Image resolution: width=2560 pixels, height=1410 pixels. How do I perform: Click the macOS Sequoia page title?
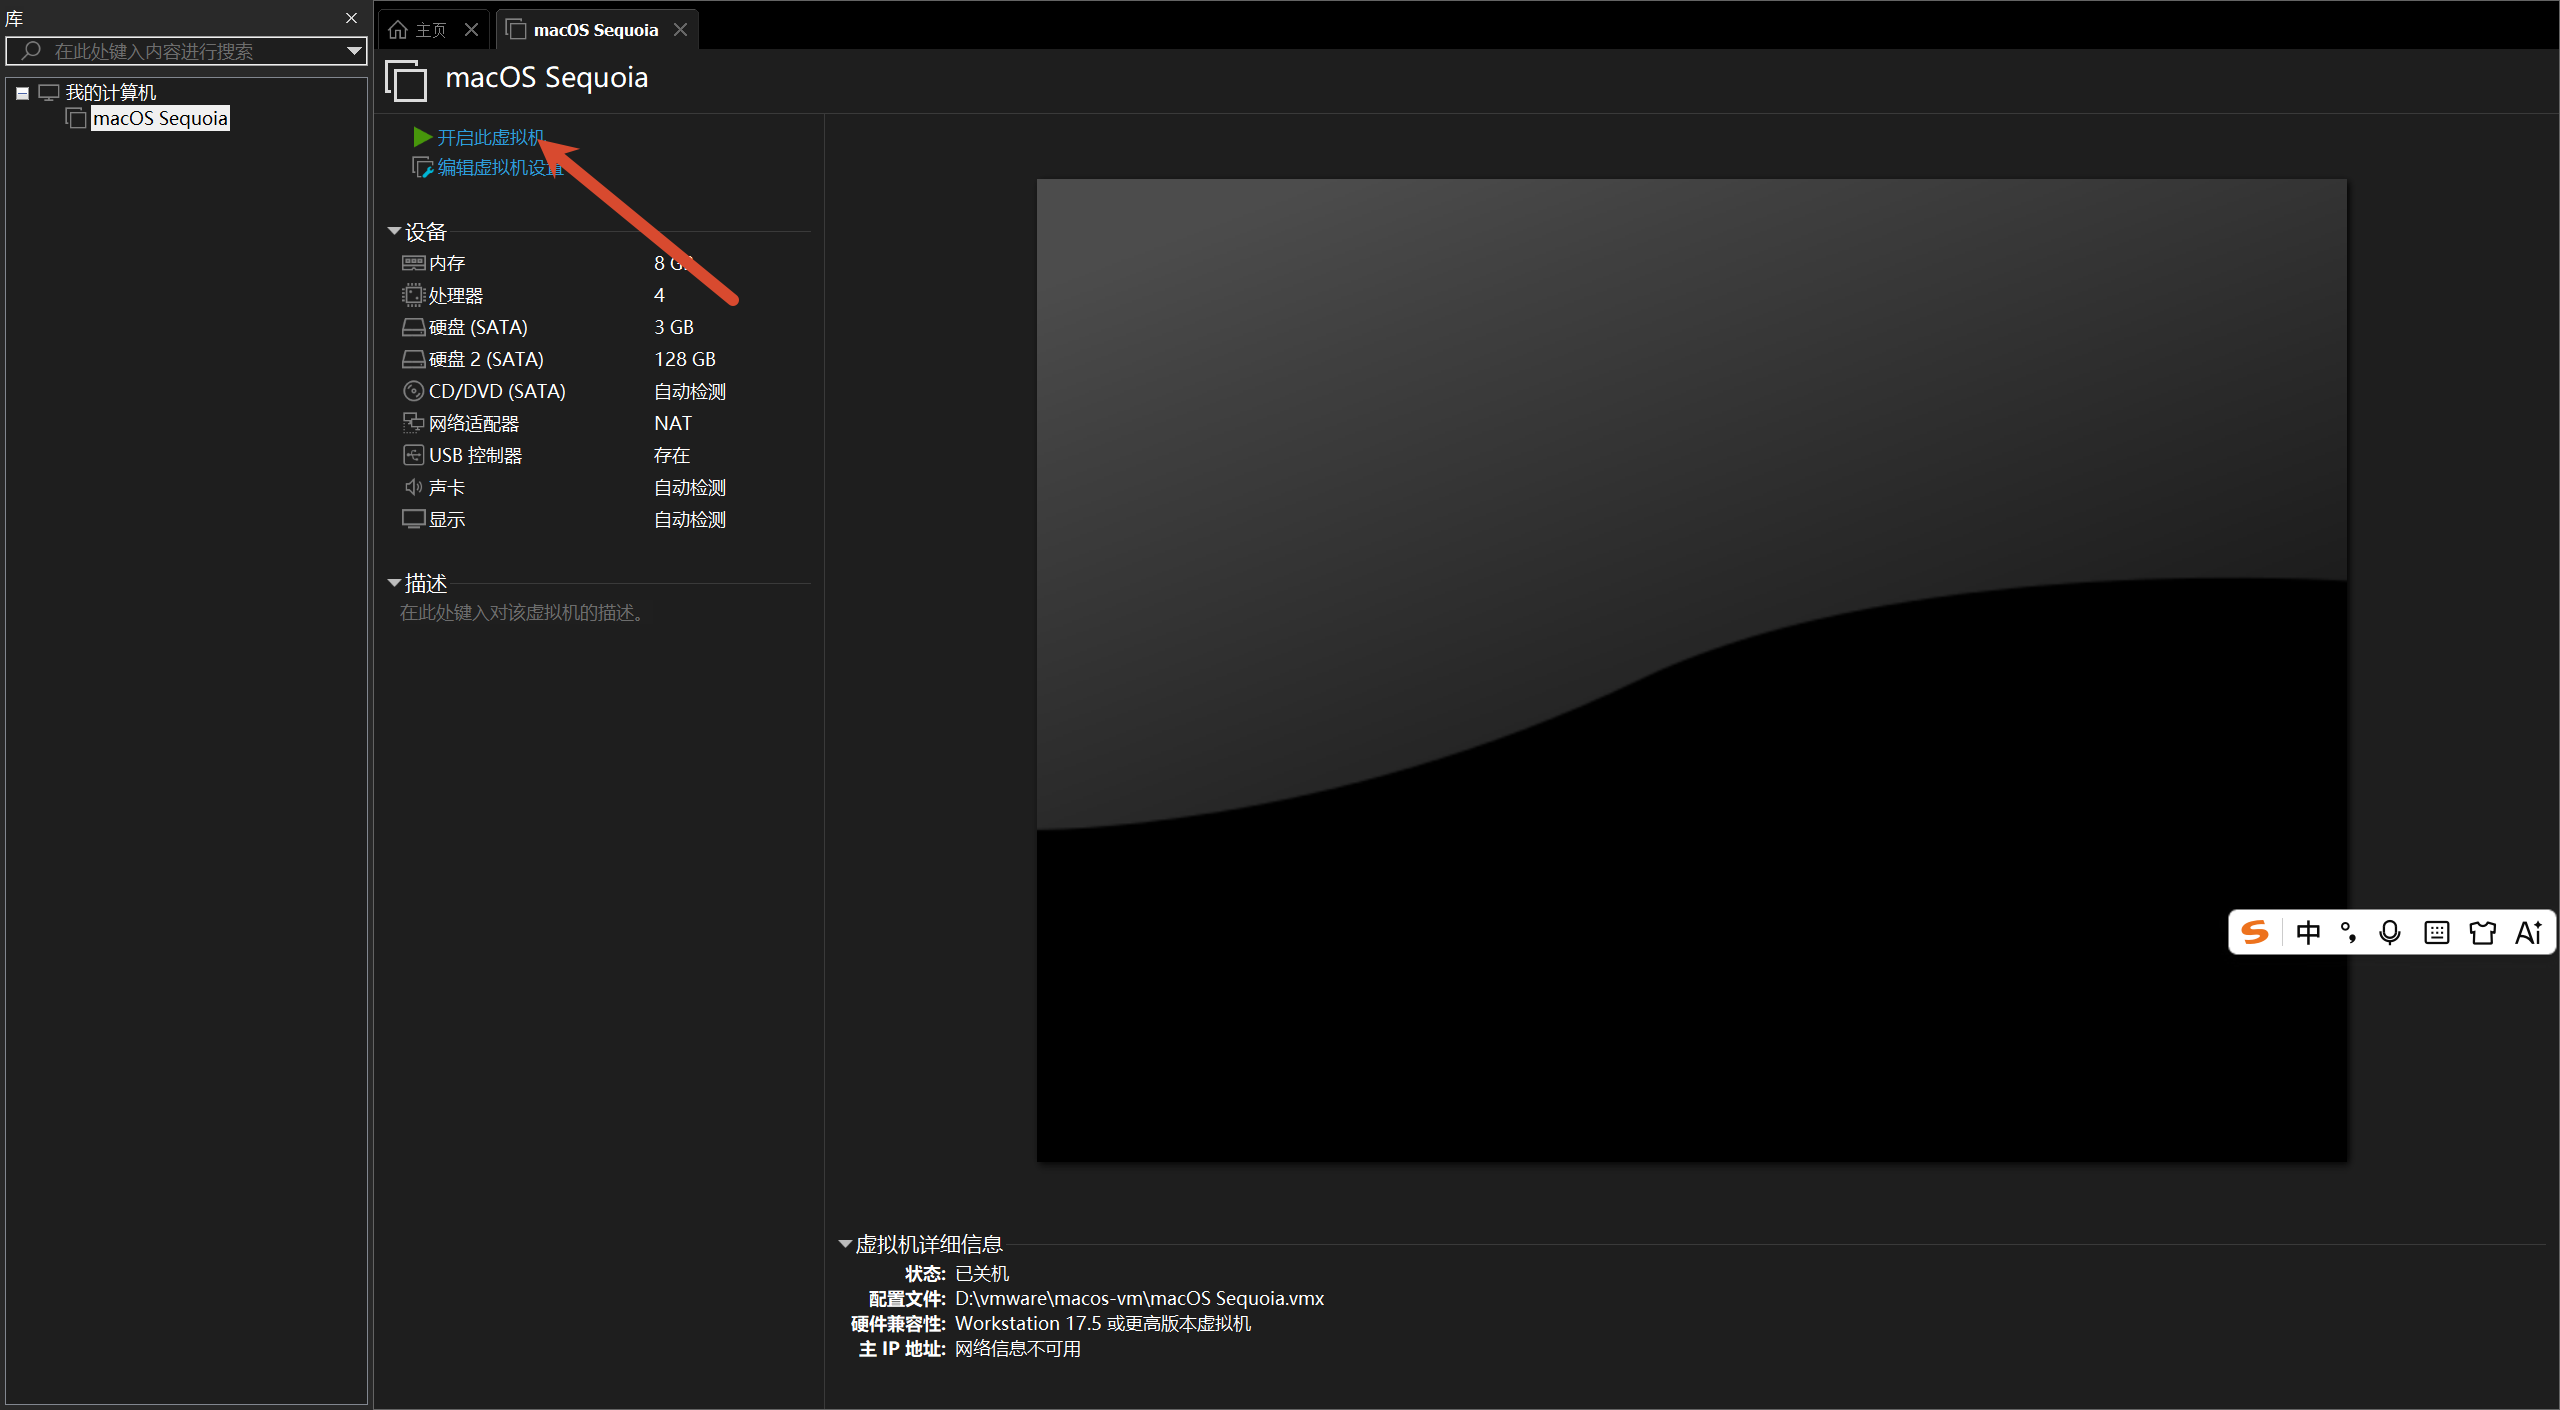[547, 78]
